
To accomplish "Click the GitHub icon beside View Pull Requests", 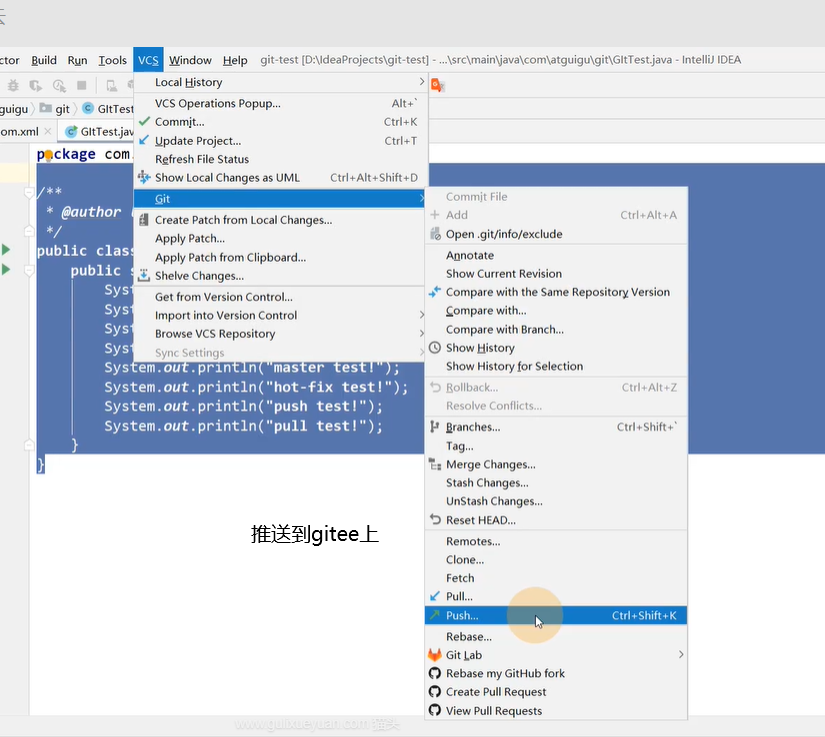I will tap(435, 710).
